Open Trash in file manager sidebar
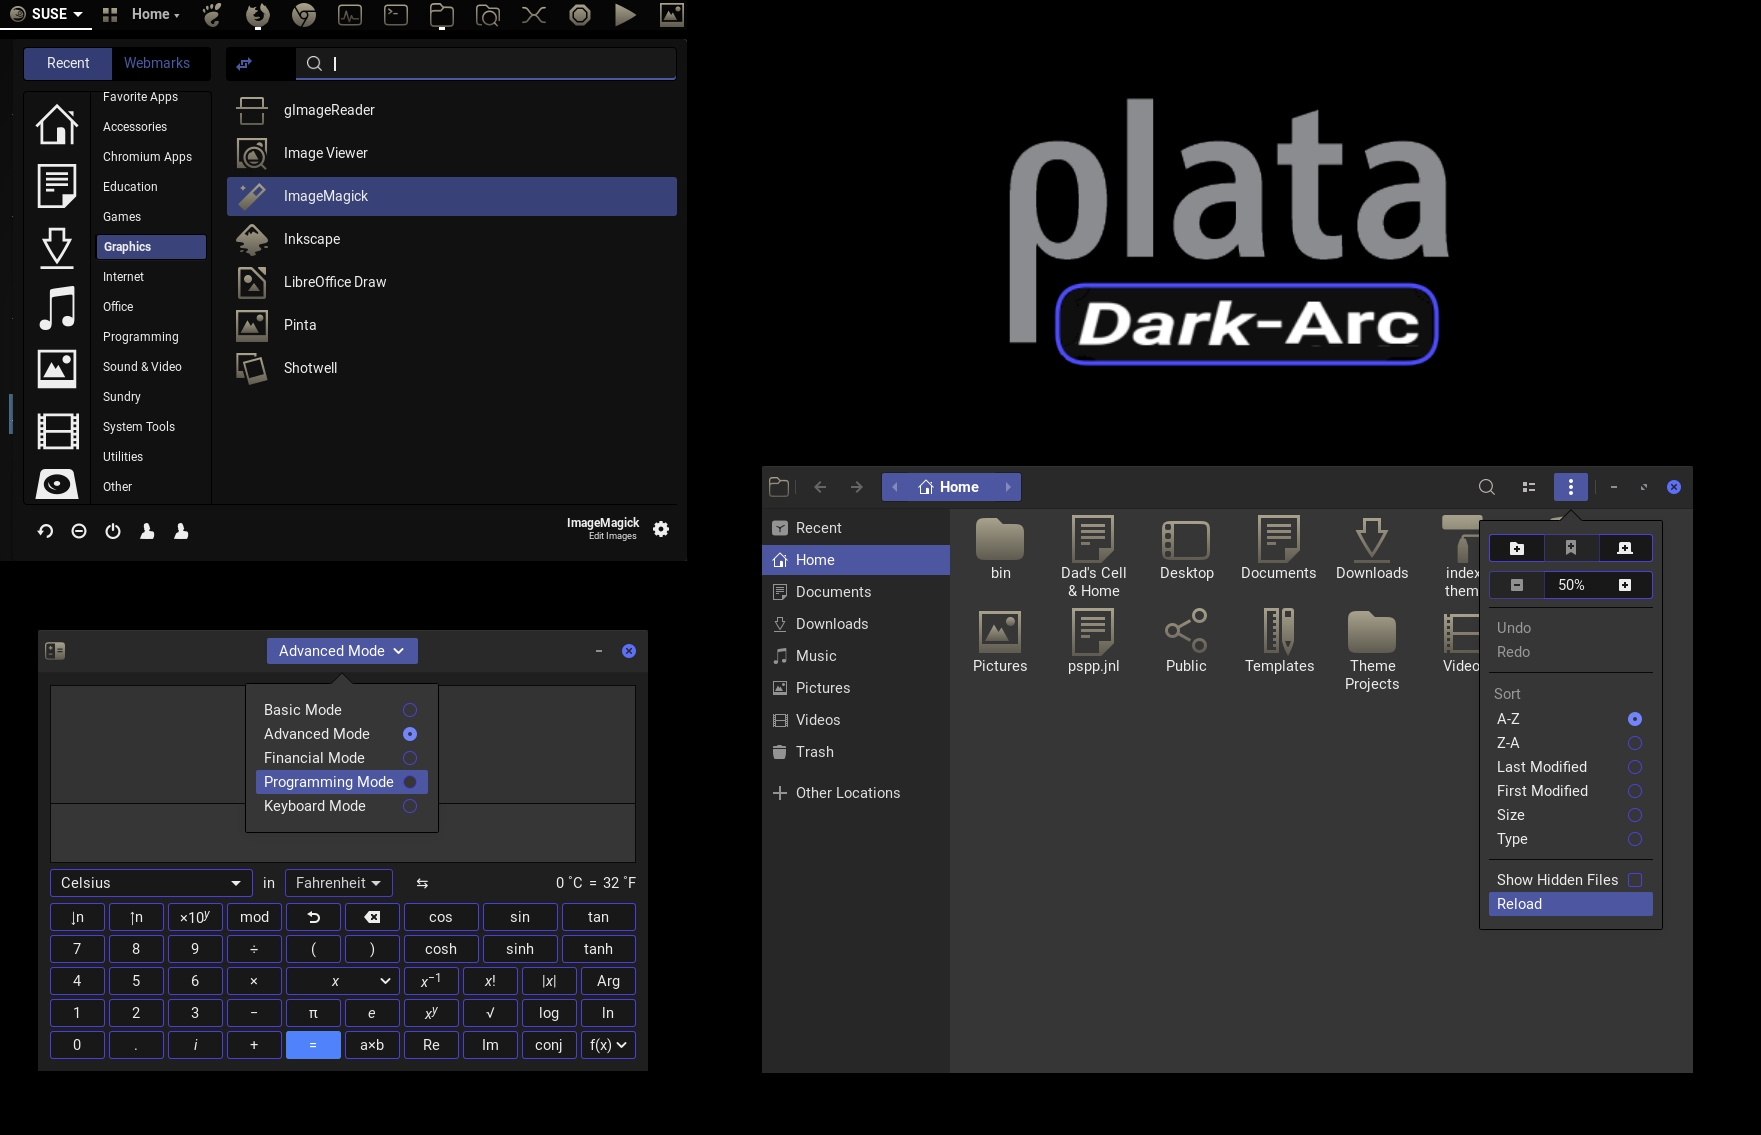1761x1135 pixels. click(856, 752)
